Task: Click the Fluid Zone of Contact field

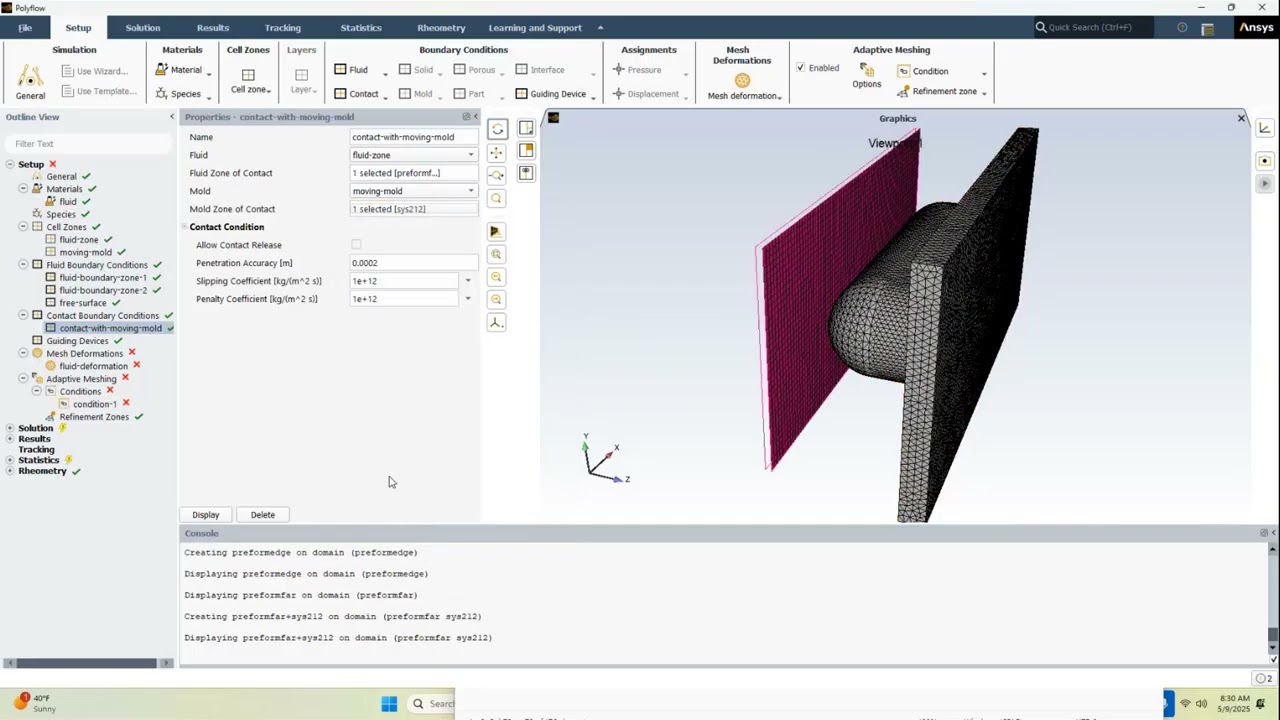Action: coord(413,173)
